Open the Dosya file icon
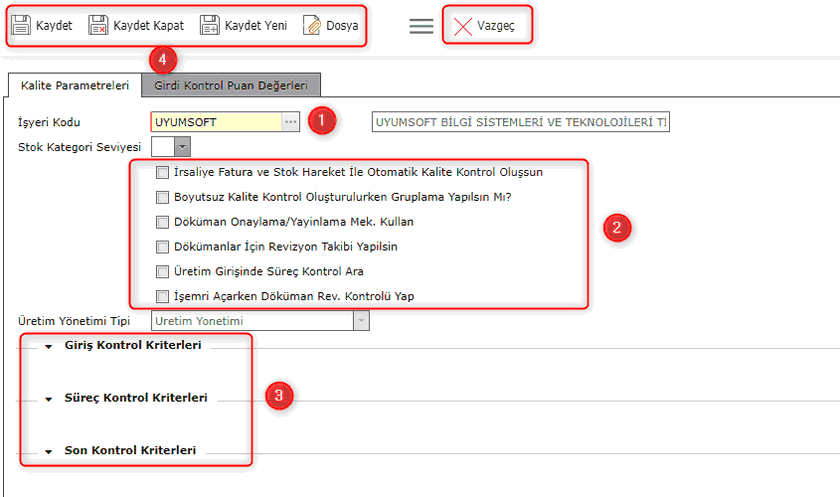 [312, 26]
